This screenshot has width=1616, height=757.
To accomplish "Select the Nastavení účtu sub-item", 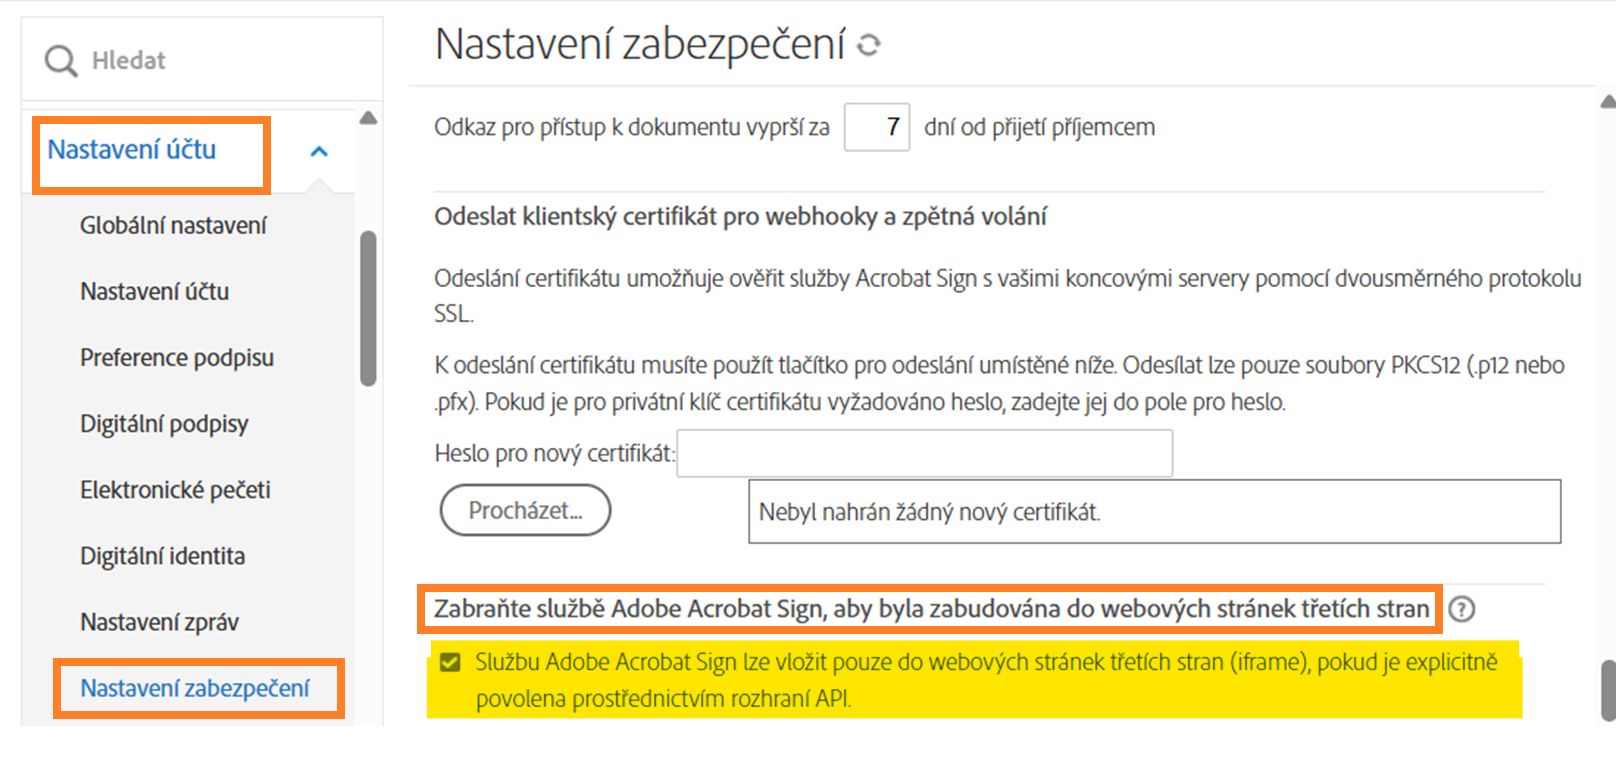I will (x=154, y=292).
